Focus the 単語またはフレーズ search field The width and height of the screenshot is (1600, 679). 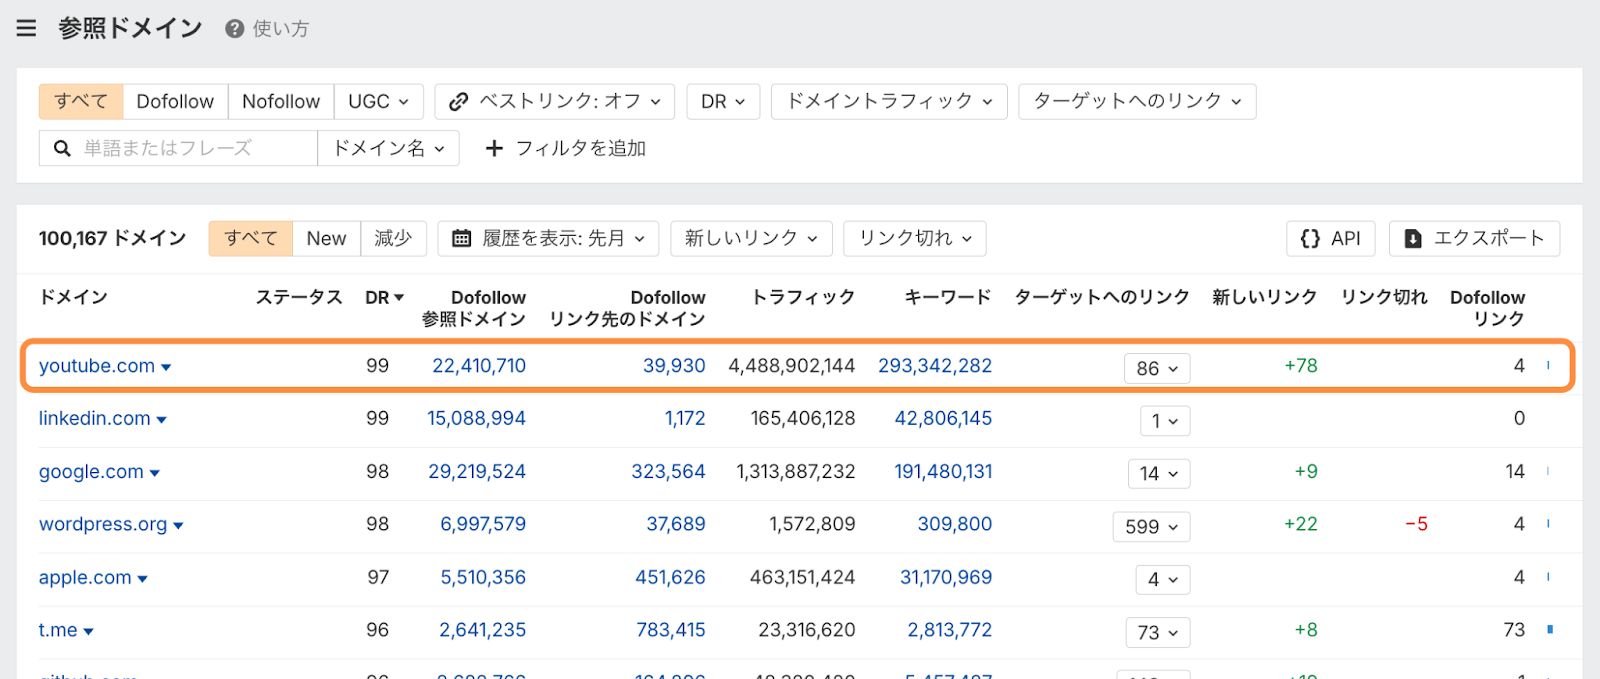point(178,148)
